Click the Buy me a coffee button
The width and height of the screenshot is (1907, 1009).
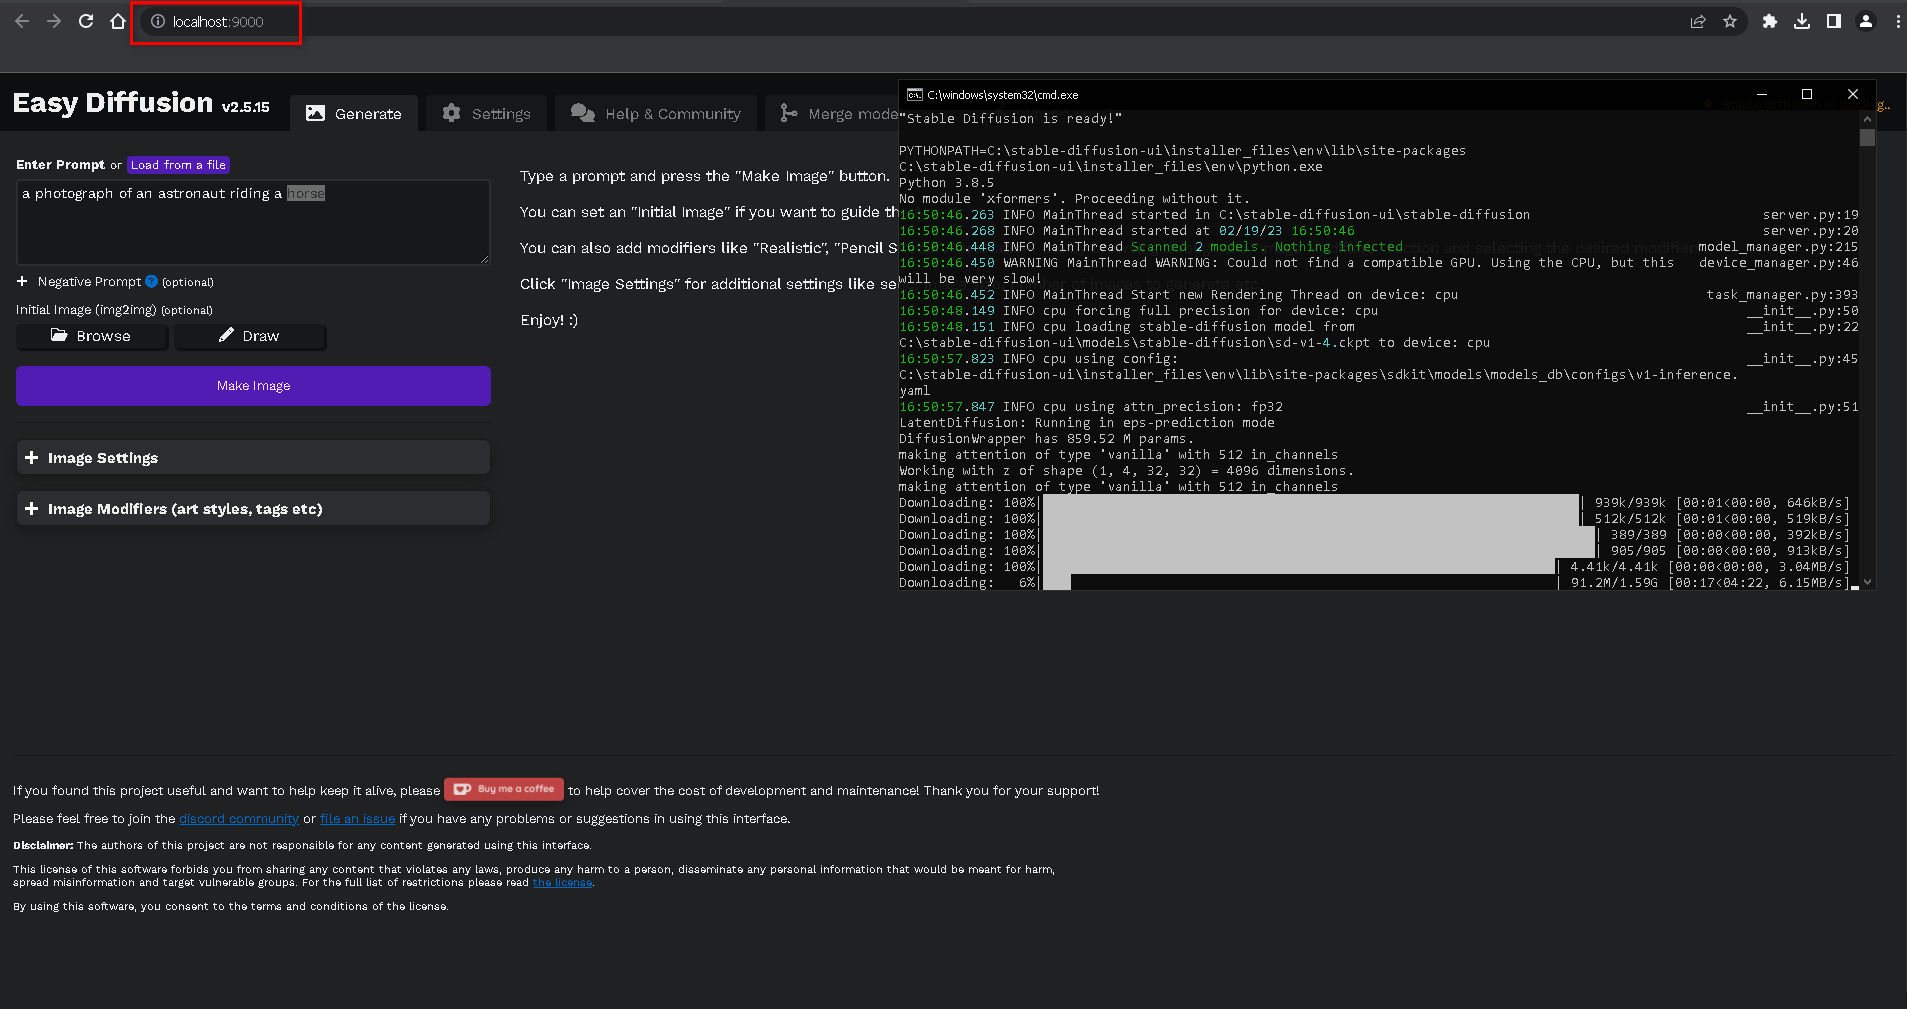(x=504, y=789)
